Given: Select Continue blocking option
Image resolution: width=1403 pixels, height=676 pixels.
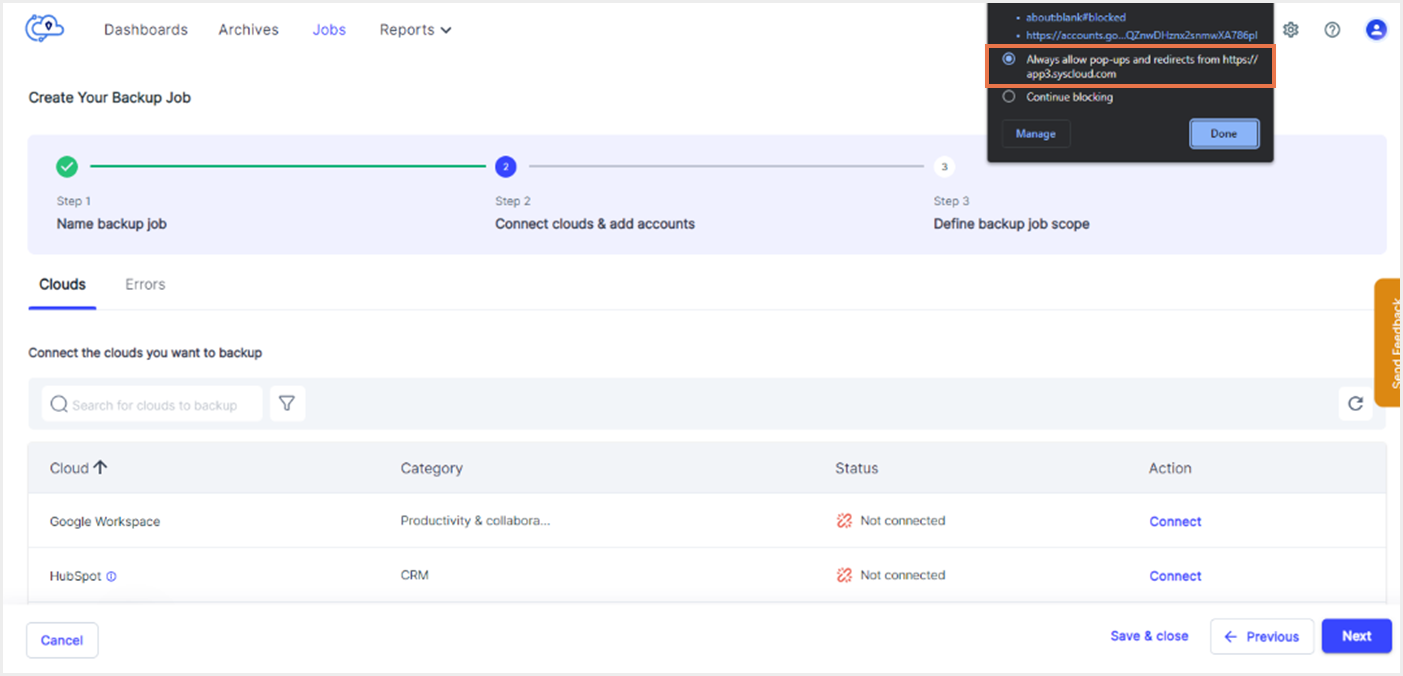Looking at the screenshot, I should coord(1008,97).
